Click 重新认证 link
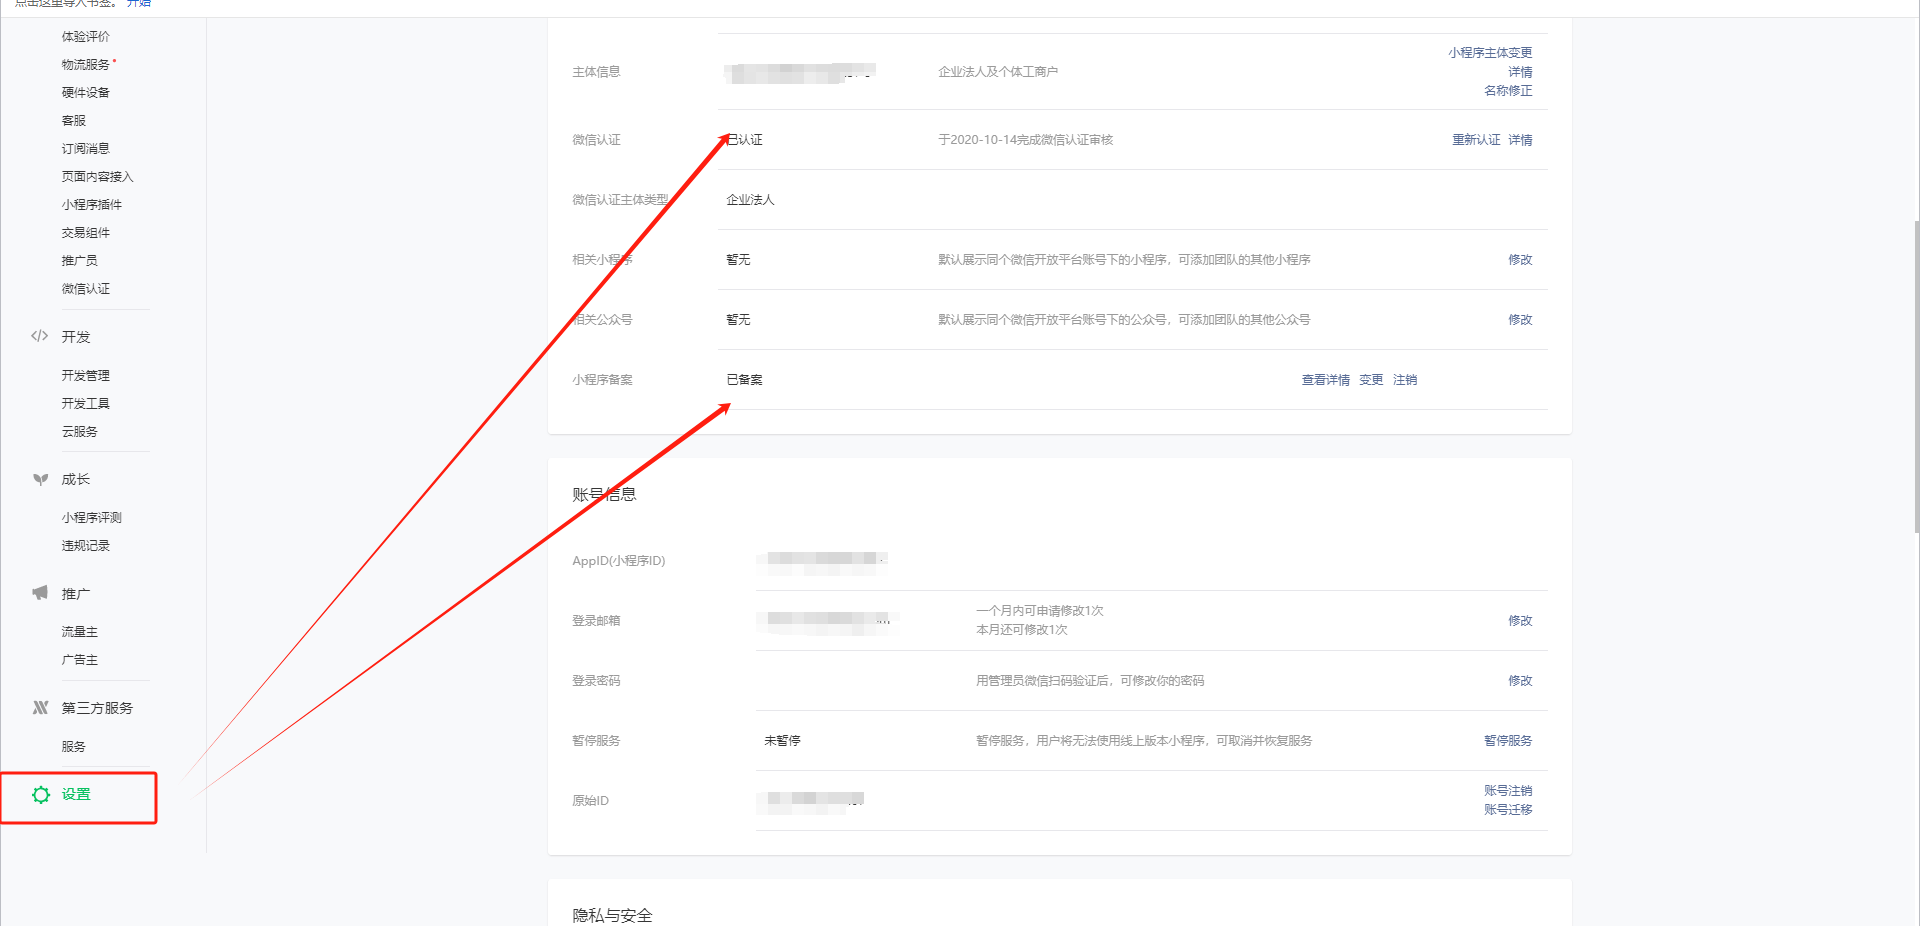The width and height of the screenshot is (1920, 926). (x=1475, y=140)
